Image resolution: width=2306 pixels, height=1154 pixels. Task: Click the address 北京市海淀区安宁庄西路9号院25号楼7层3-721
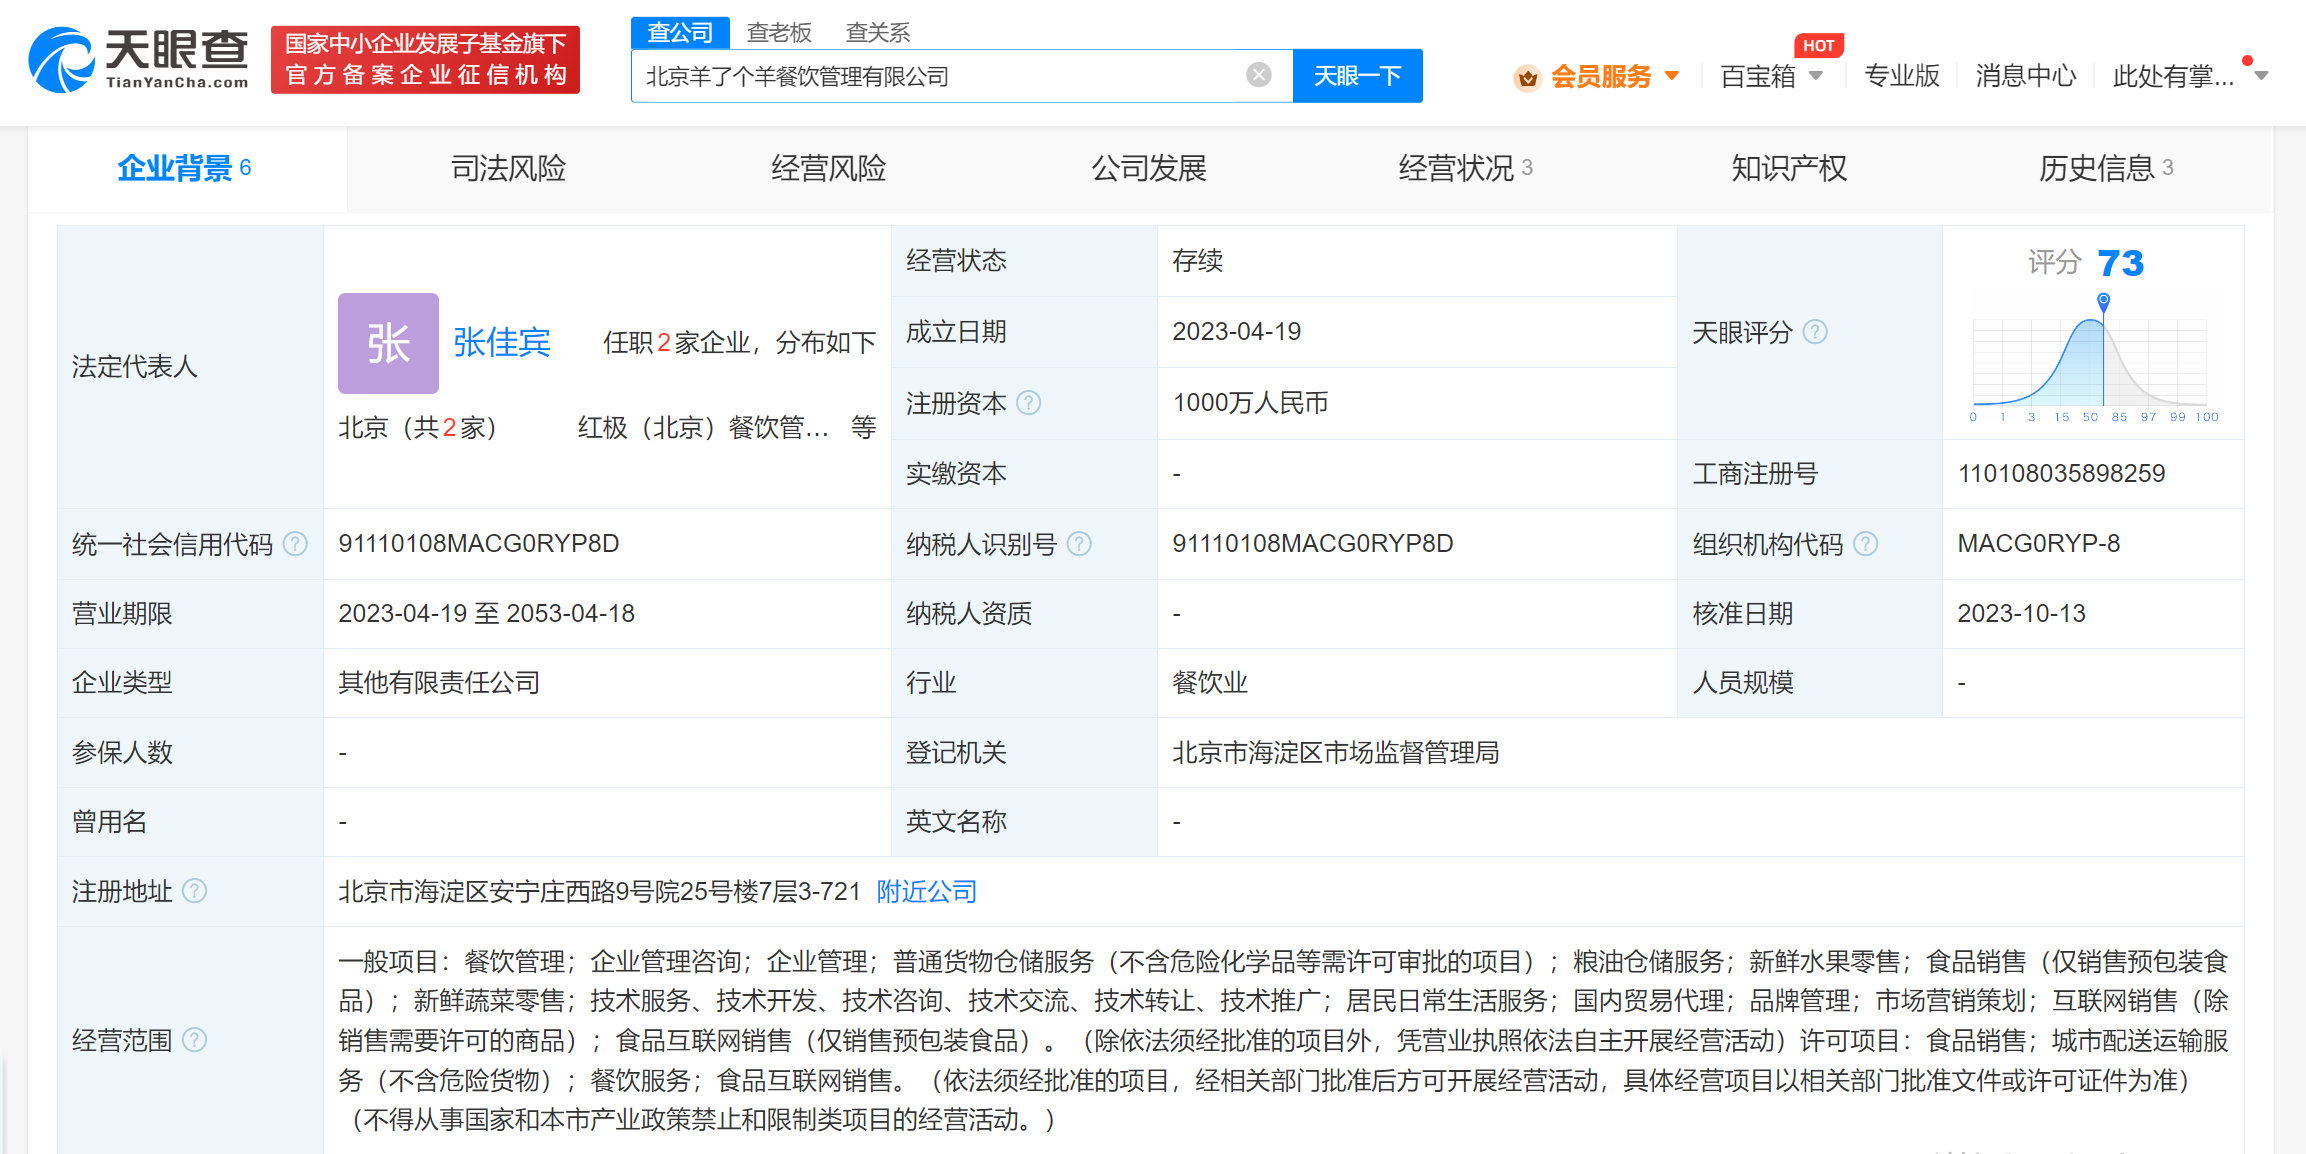(x=599, y=891)
